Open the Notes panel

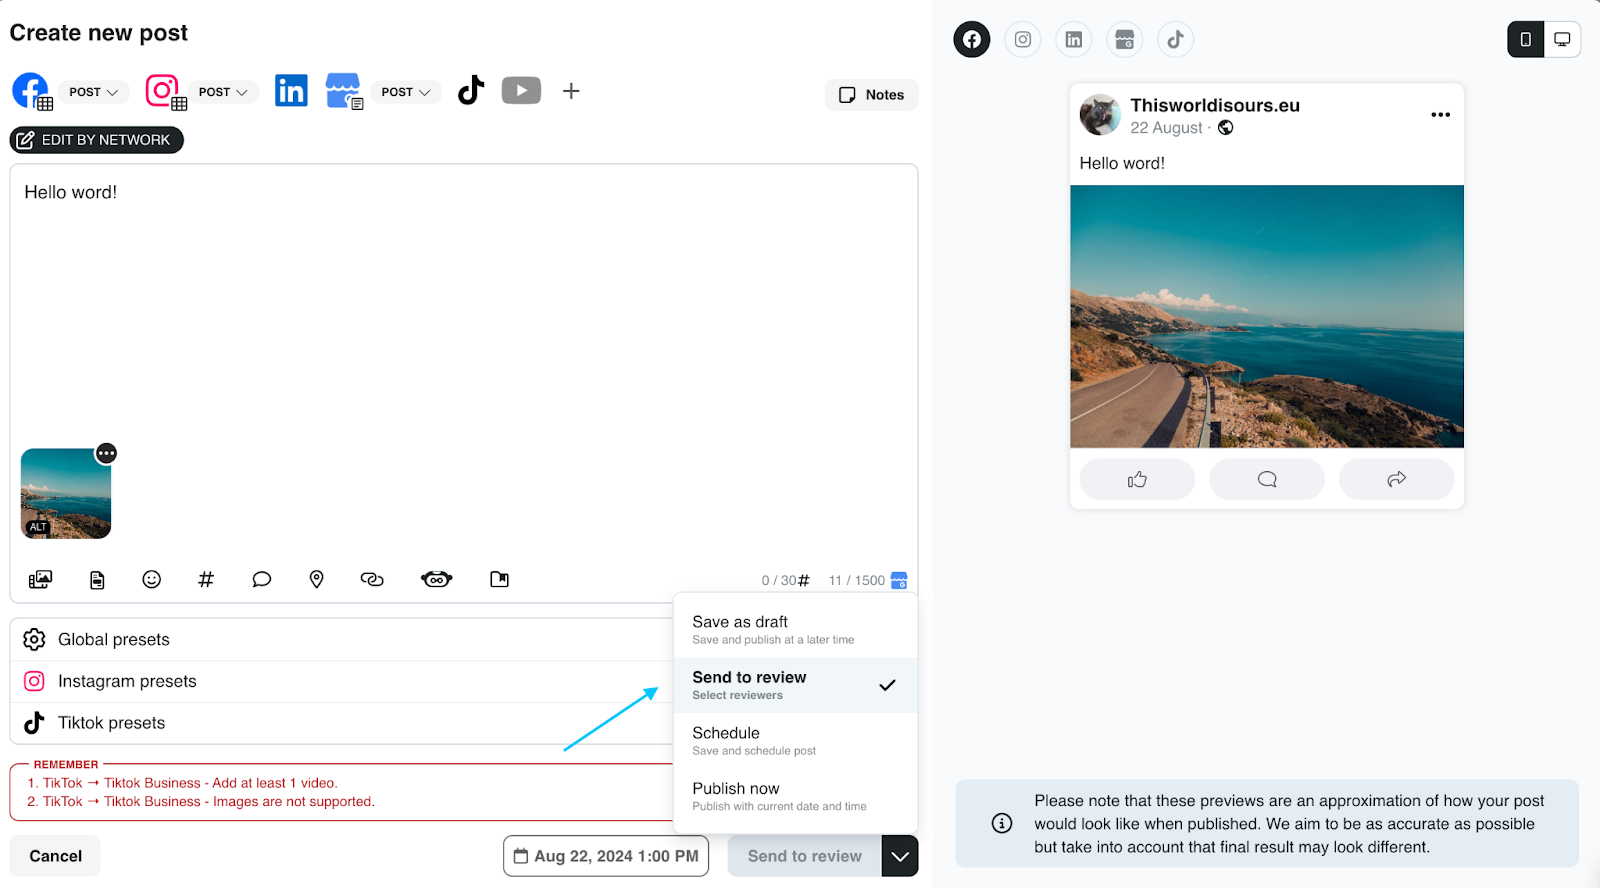[x=872, y=95]
